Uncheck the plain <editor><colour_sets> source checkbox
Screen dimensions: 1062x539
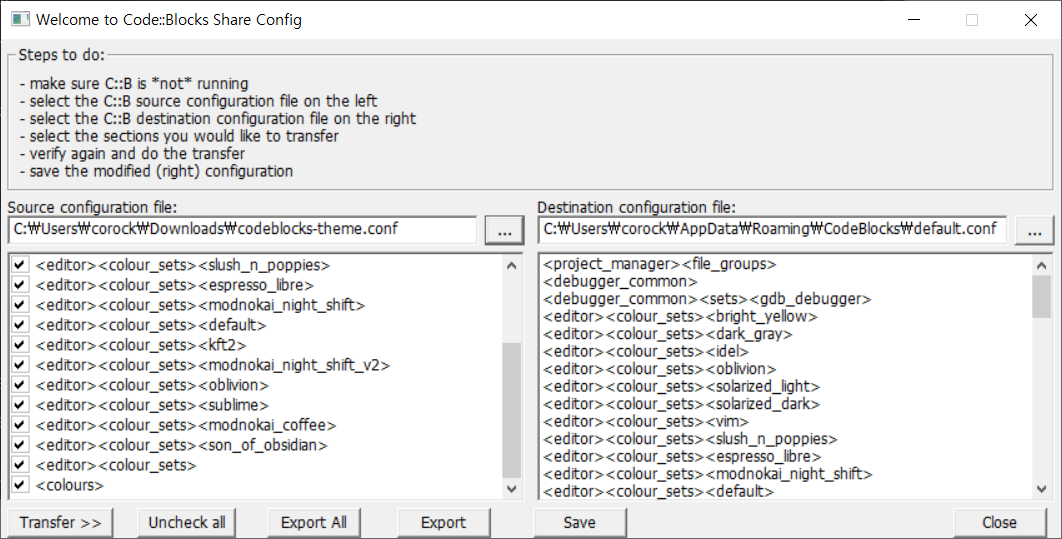pyautogui.click(x=20, y=465)
